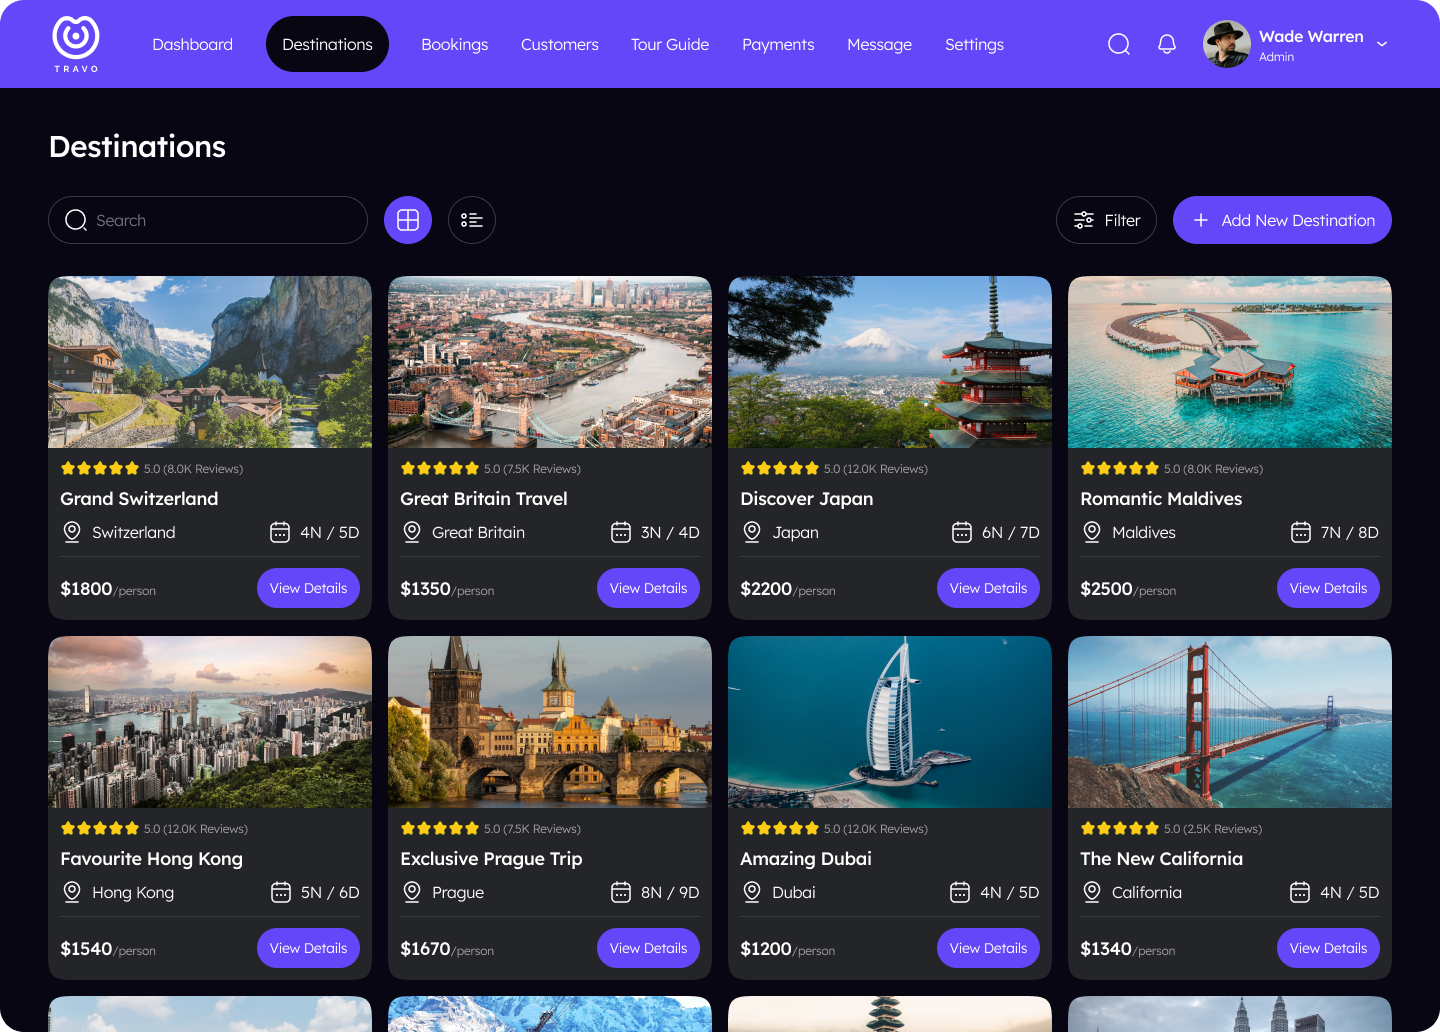Viewport: 1440px width, 1032px height.
Task: Click Add New Destination
Action: [1282, 220]
